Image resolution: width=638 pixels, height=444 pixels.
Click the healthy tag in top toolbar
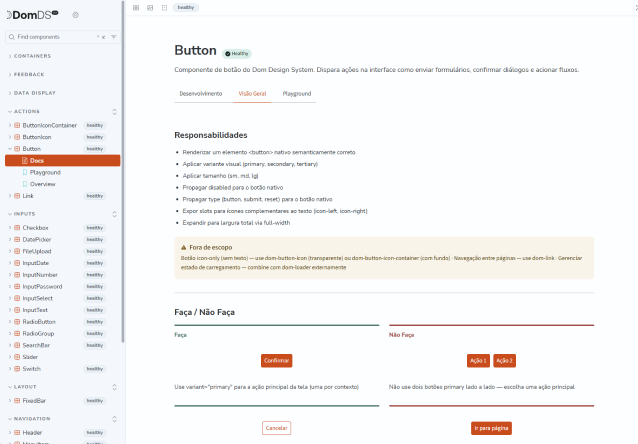(x=186, y=8)
